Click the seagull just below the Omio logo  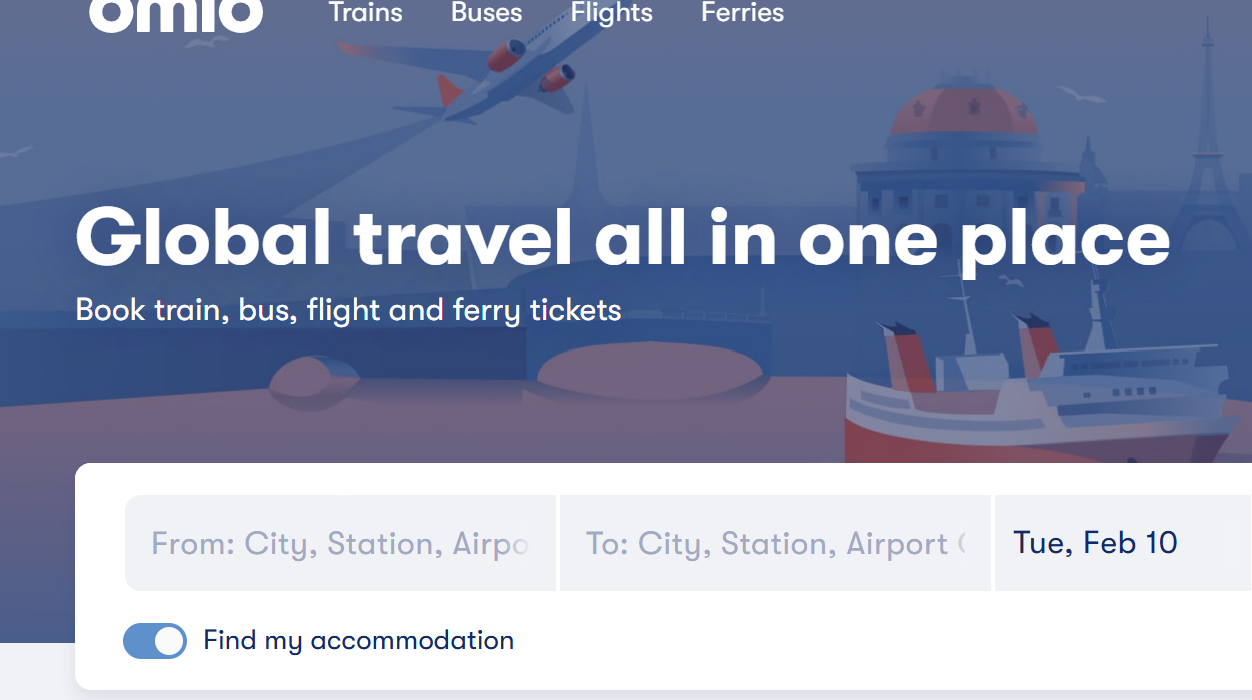pyautogui.click(x=208, y=43)
